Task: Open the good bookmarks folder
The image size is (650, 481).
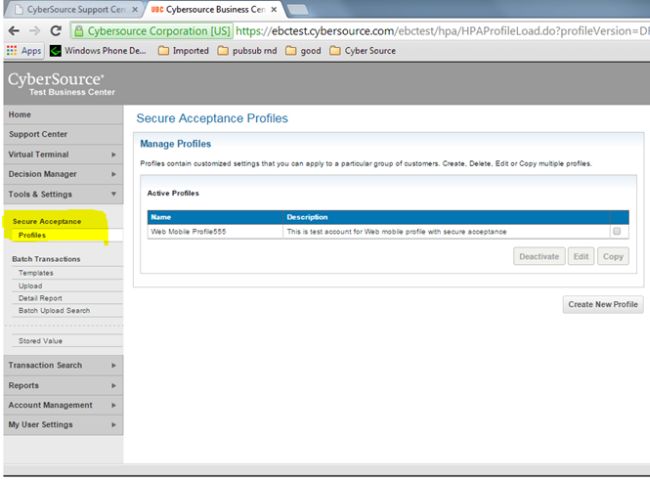Action: 303,51
